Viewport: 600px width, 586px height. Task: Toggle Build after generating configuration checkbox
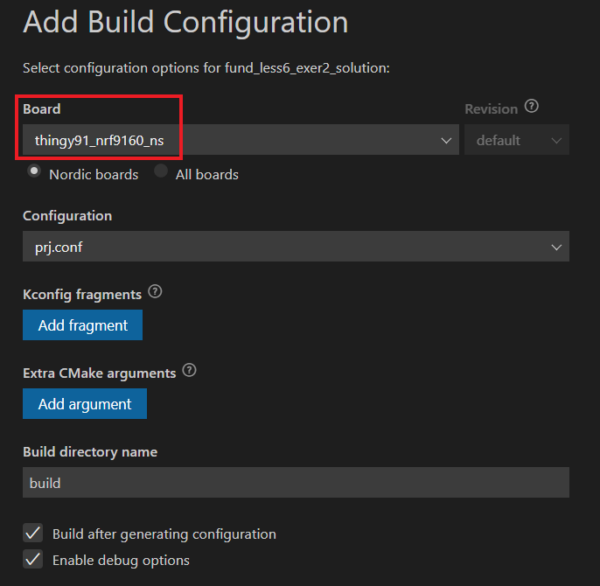click(x=33, y=533)
